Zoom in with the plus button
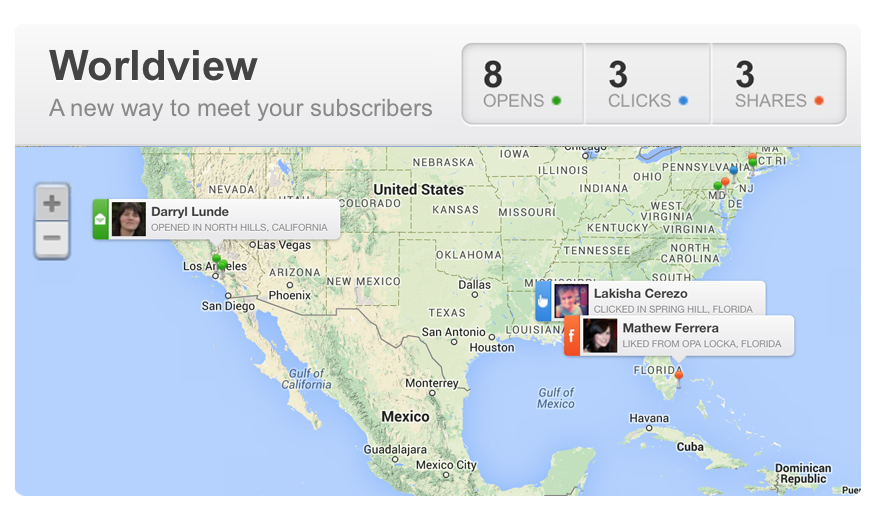 (52, 203)
